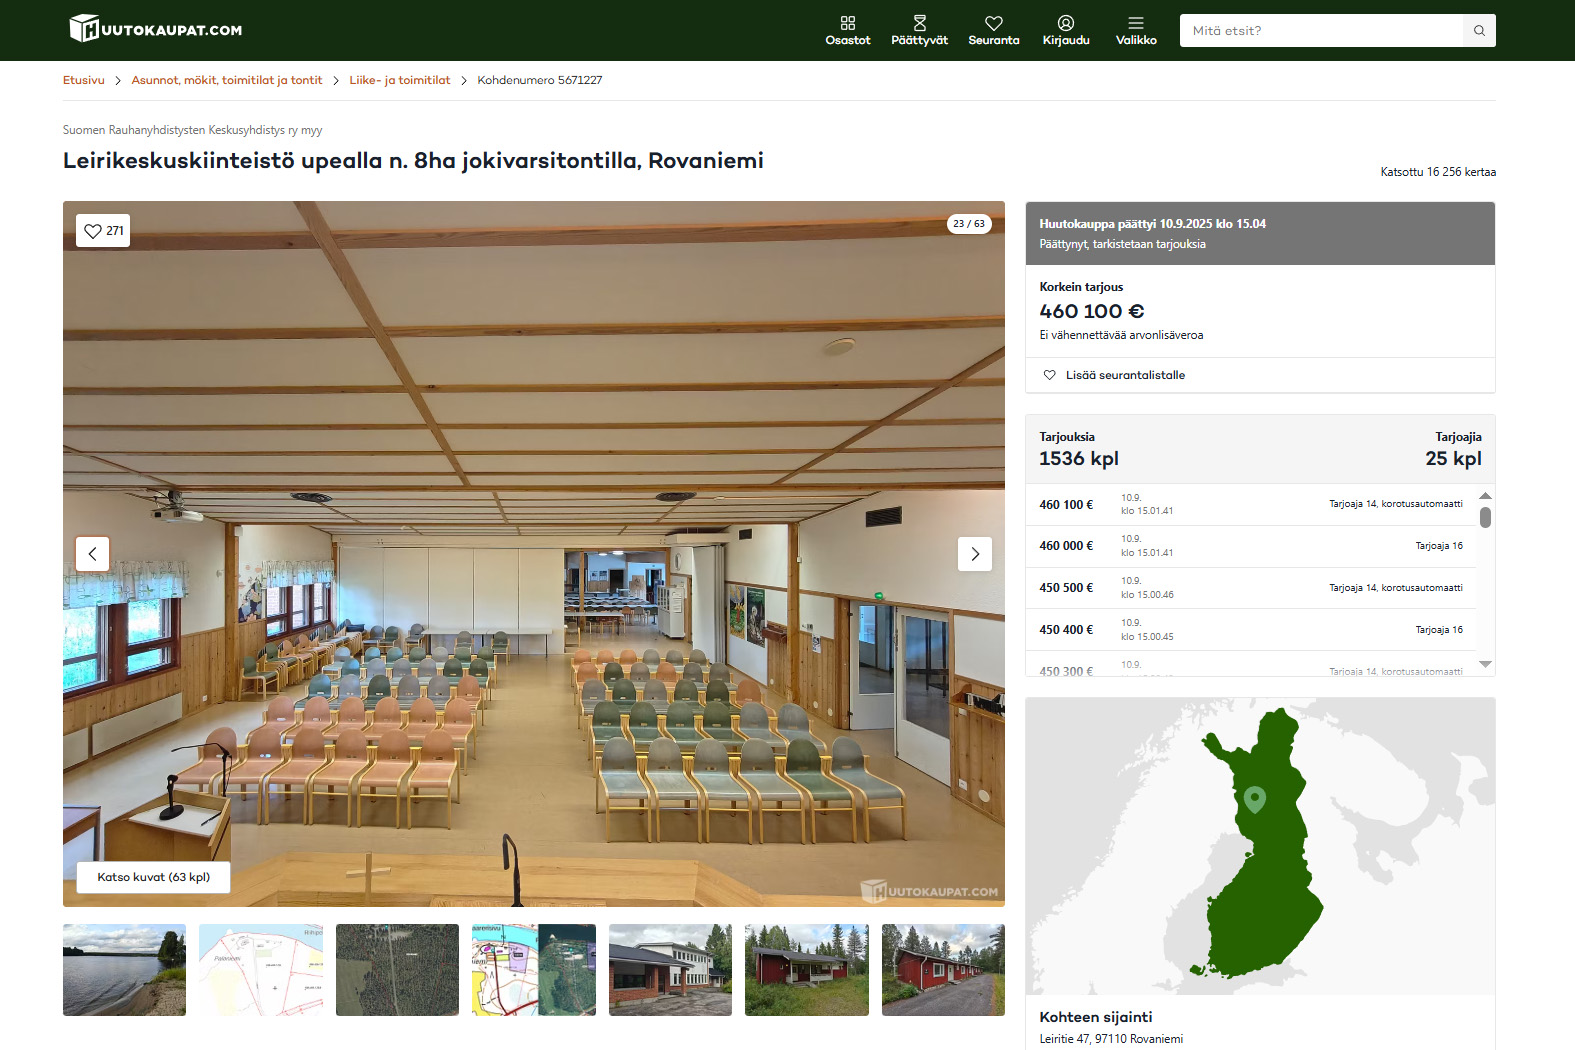Screen dimensions: 1575x1050
Task: Click the 'Kohteen sijainti' heading
Action: pos(1096,1017)
